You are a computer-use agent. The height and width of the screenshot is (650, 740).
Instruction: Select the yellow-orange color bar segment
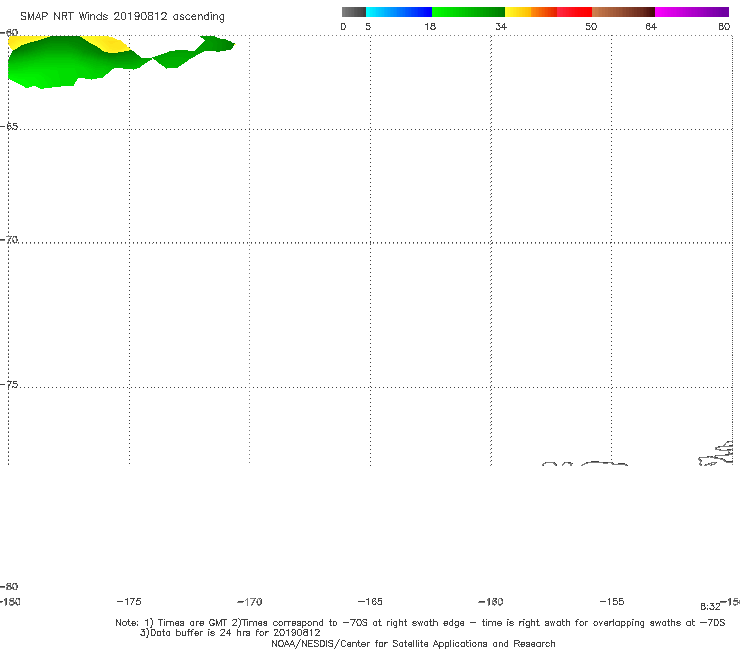pyautogui.click(x=531, y=12)
